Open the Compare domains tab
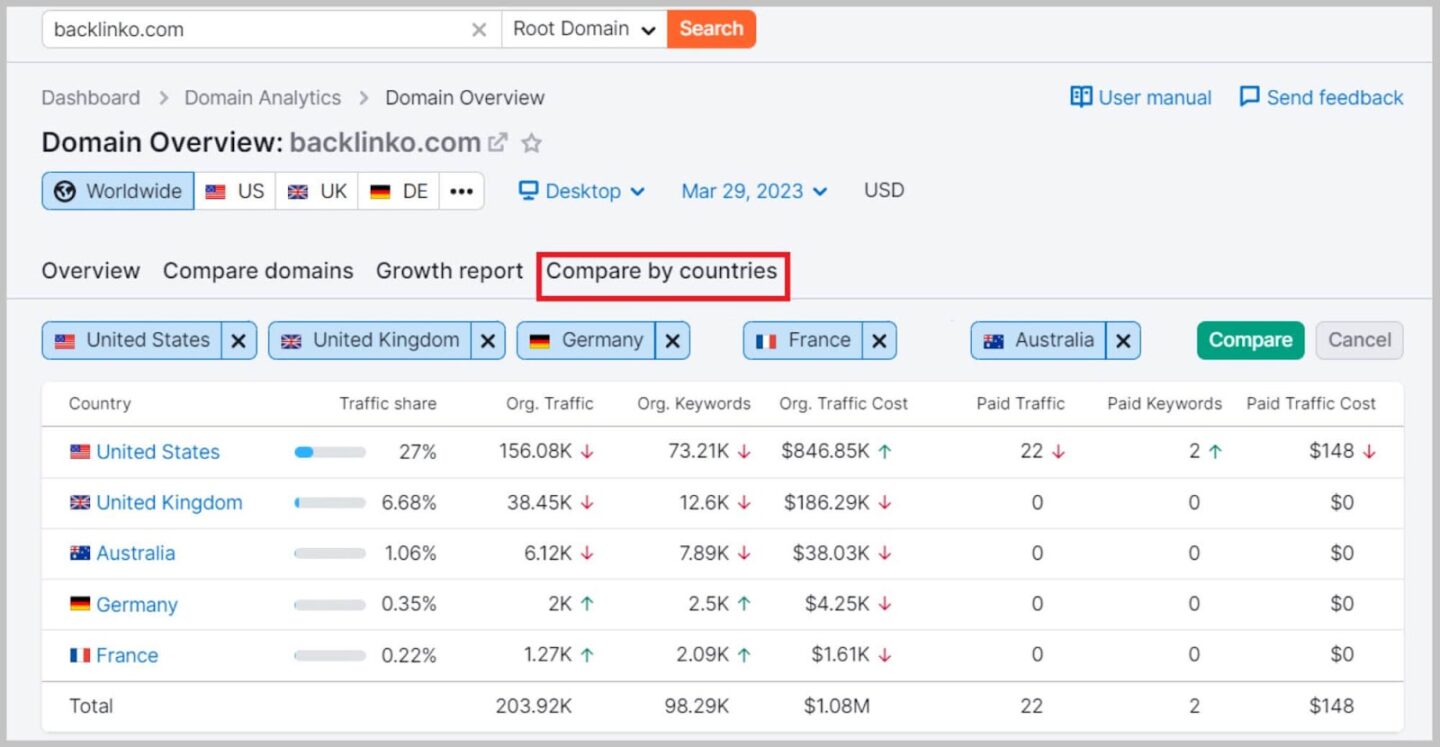The image size is (1440, 747). 258,270
